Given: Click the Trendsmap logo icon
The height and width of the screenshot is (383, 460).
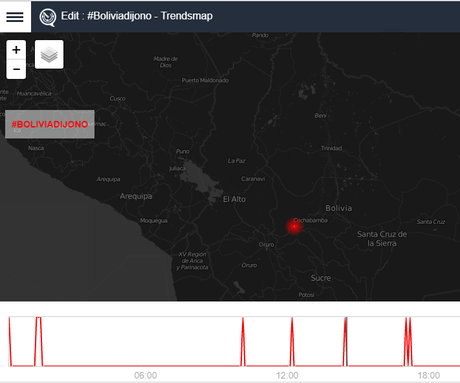Looking at the screenshot, I should (47, 17).
